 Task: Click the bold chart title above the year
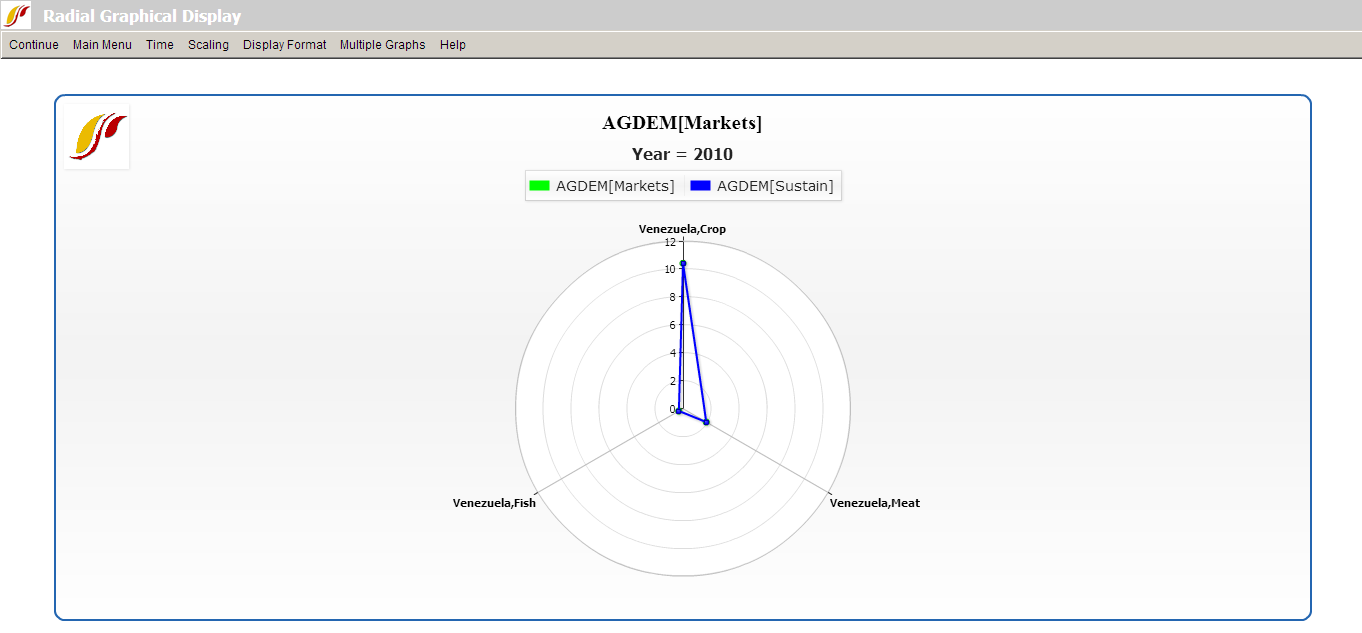pyautogui.click(x=682, y=123)
